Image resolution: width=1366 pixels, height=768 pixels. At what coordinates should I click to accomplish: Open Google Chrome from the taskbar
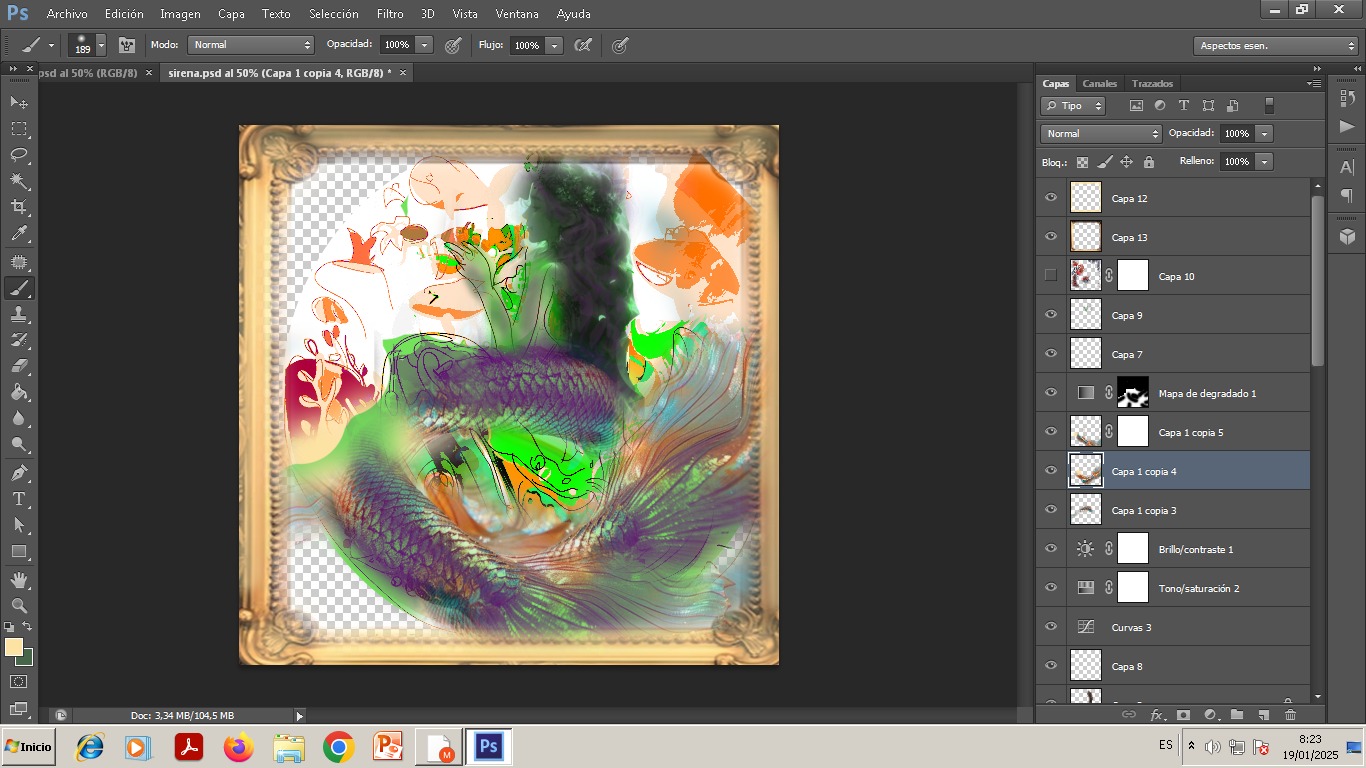tap(339, 747)
